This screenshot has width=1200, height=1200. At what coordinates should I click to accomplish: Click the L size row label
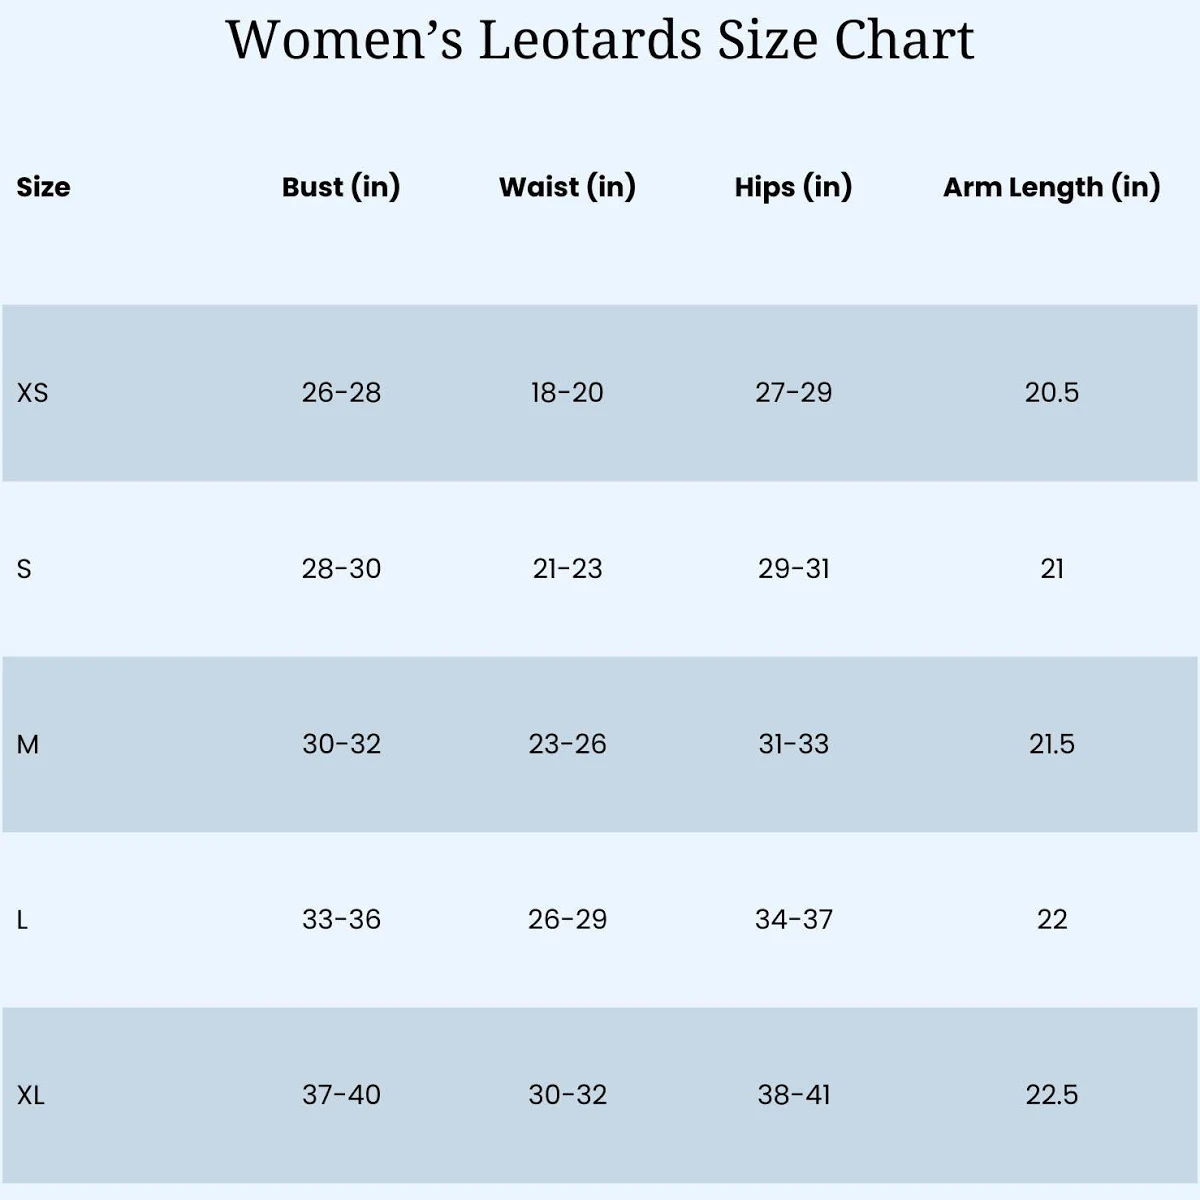[22, 920]
